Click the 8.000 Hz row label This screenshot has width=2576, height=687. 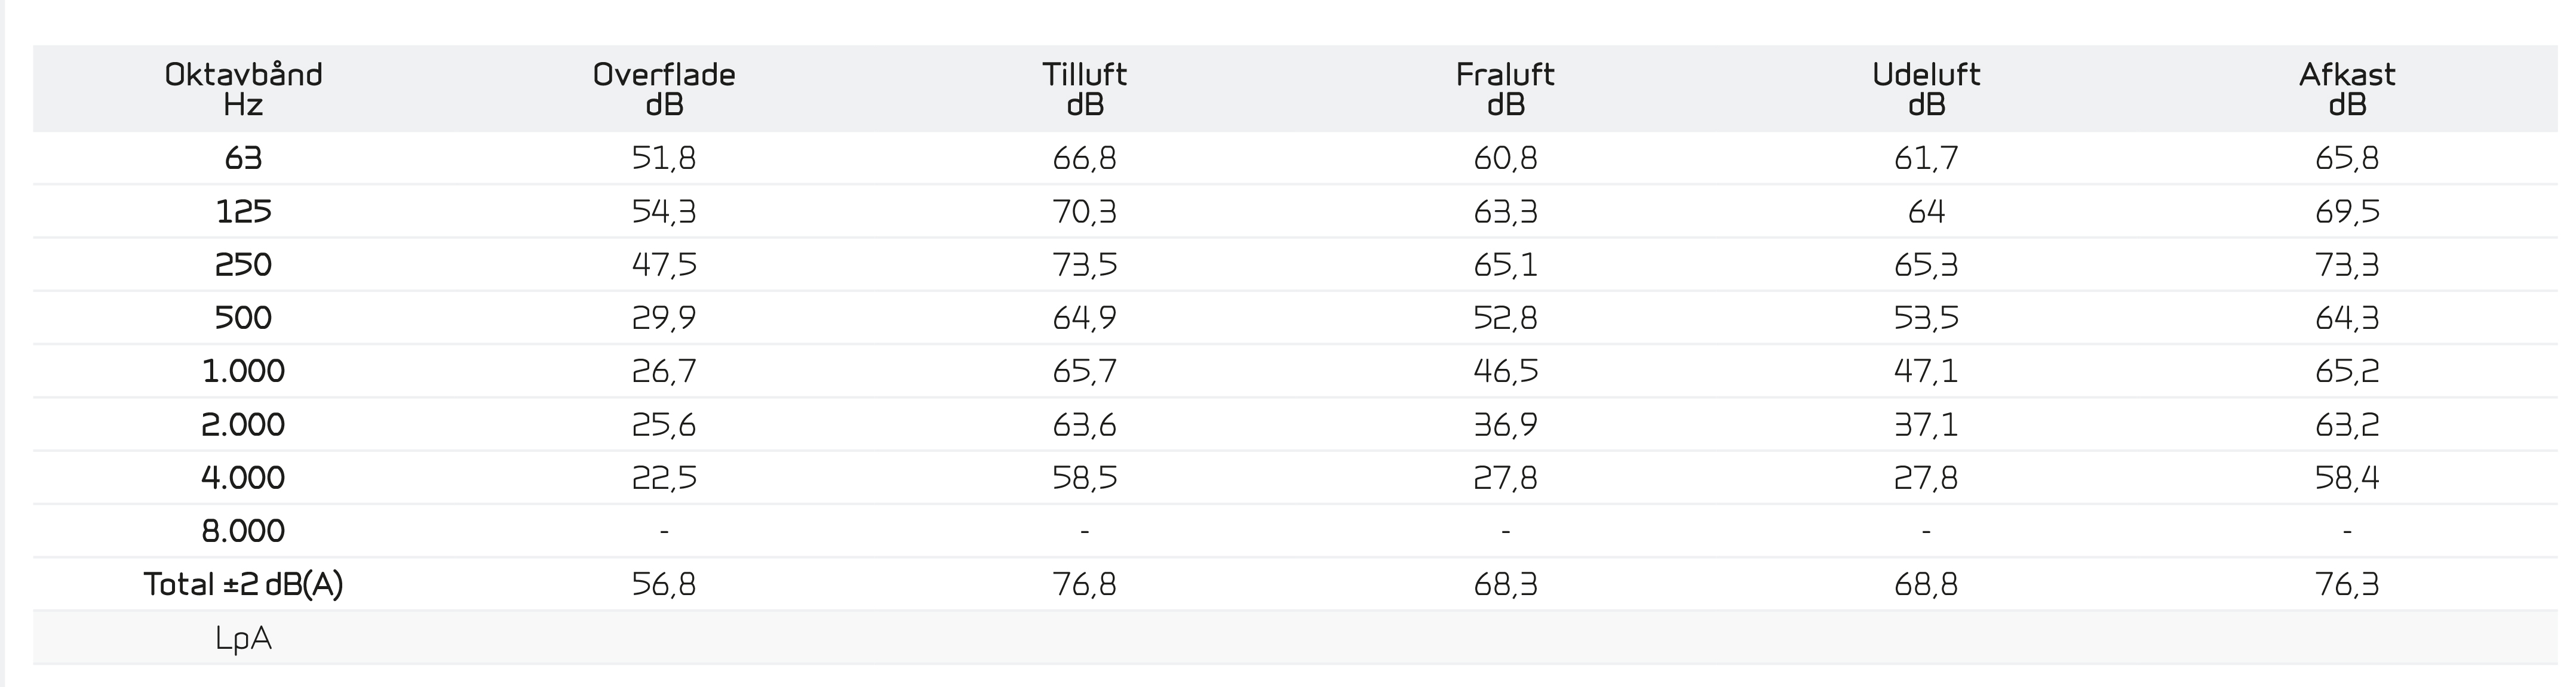pyautogui.click(x=243, y=530)
